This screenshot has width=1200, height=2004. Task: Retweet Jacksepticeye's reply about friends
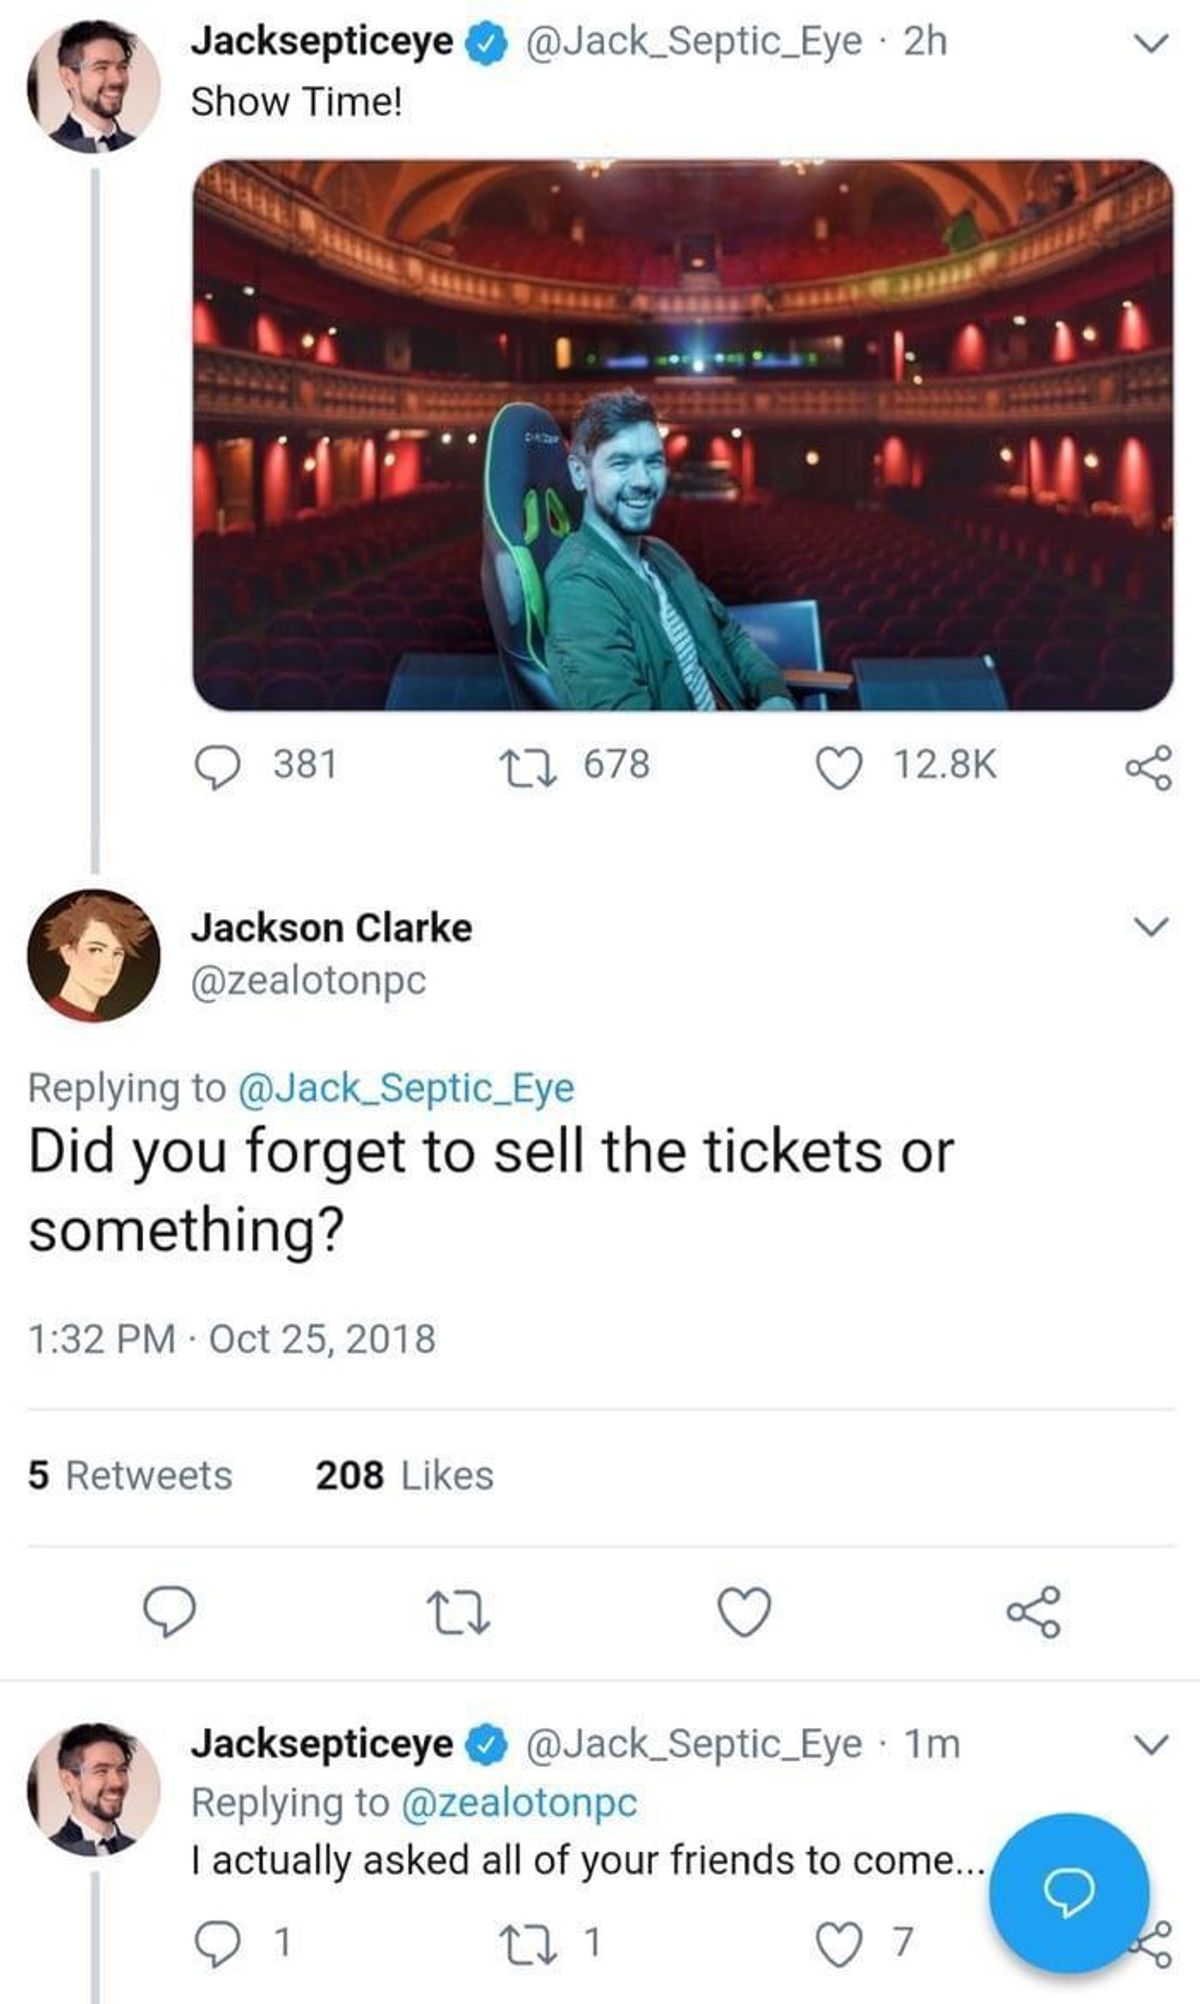(x=550, y=1941)
